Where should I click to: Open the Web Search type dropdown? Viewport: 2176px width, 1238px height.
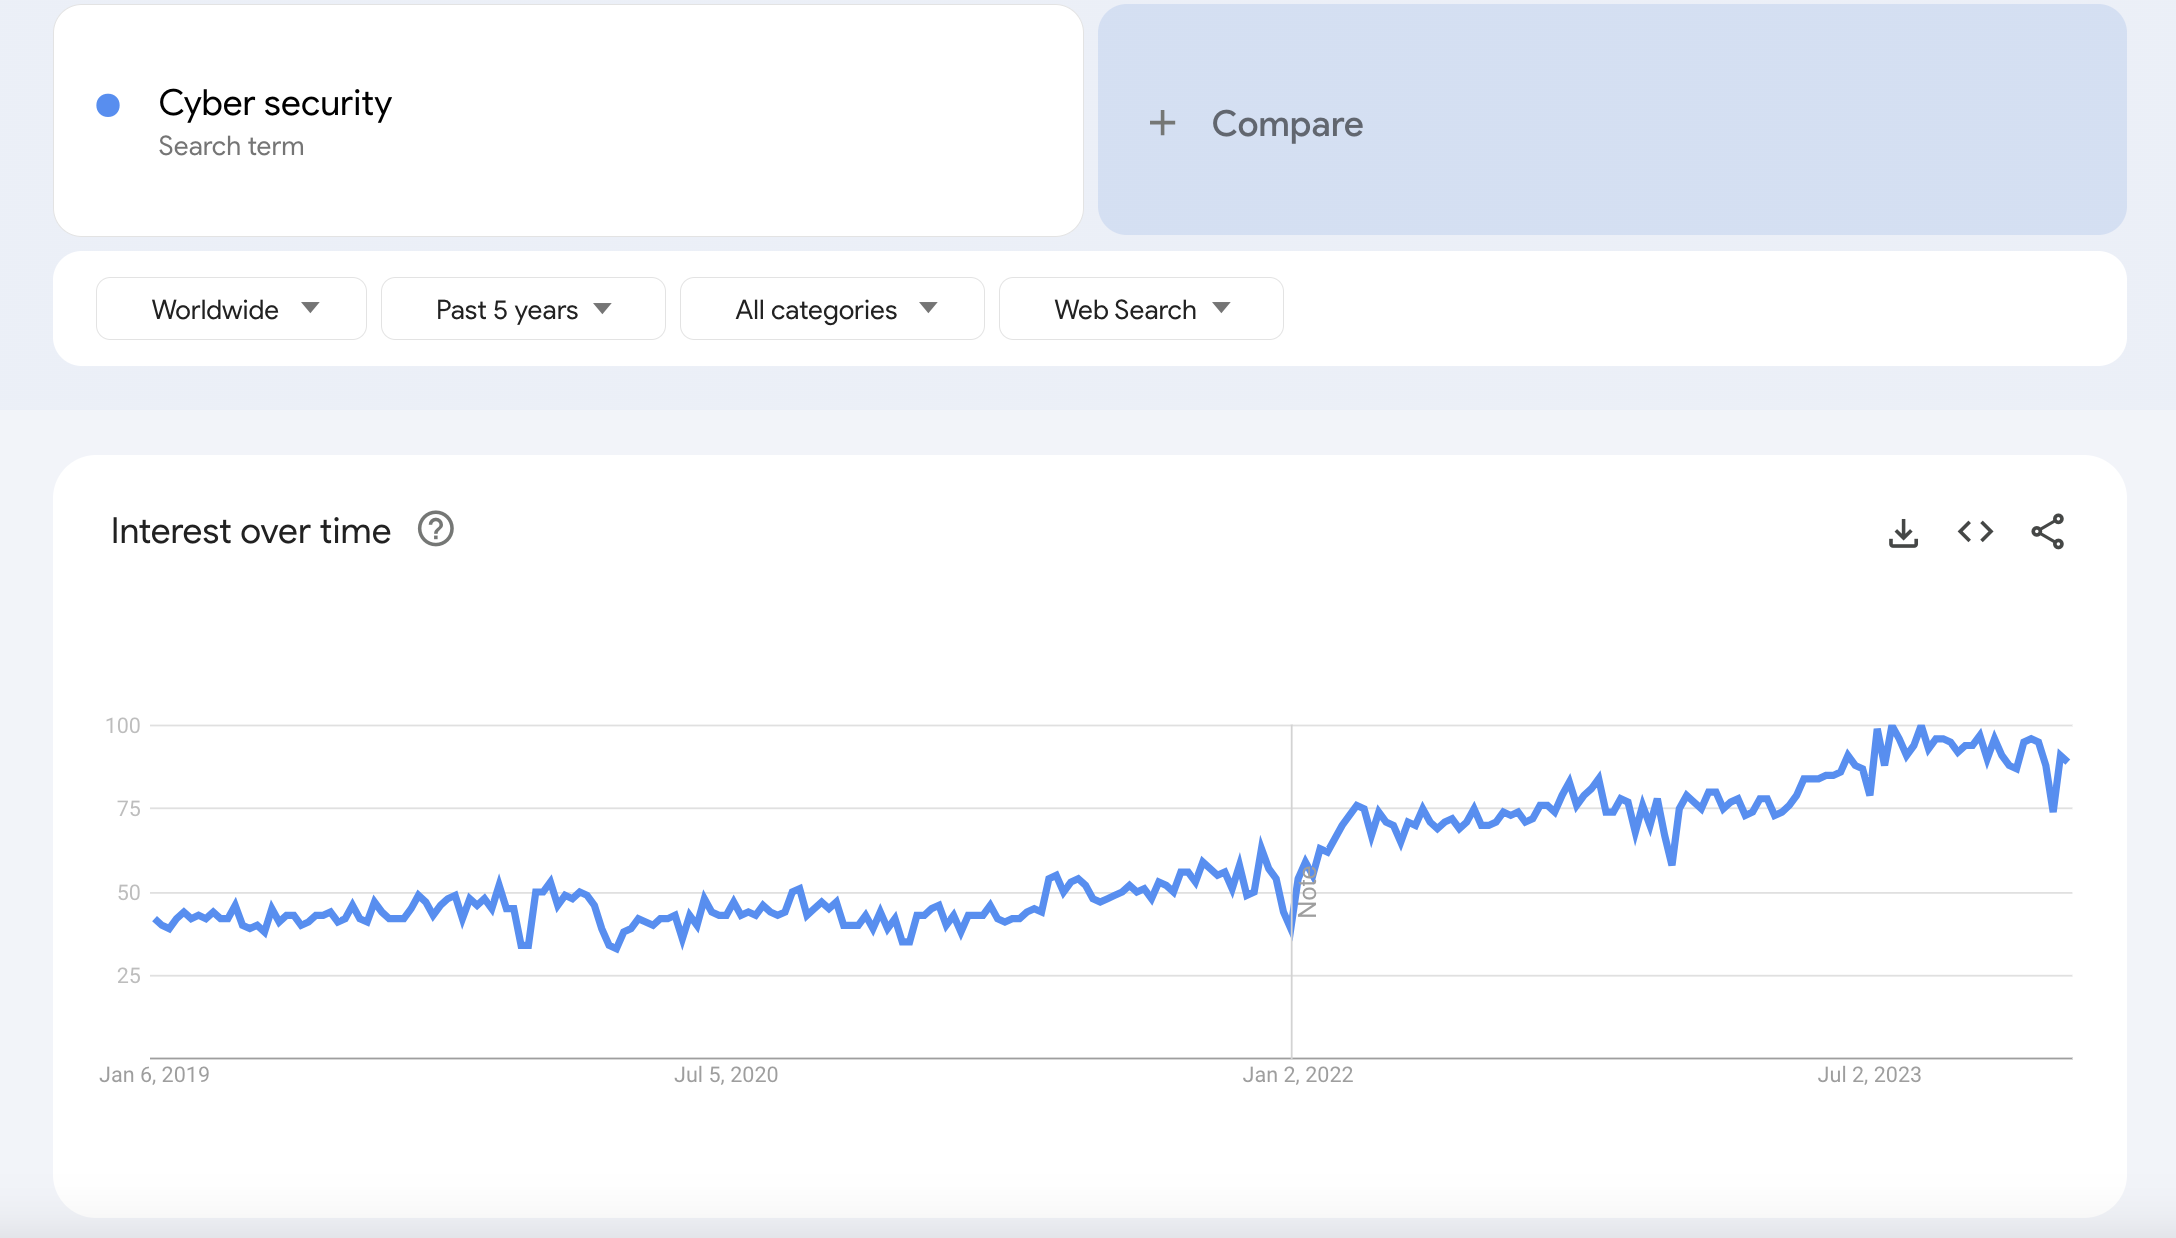point(1141,309)
